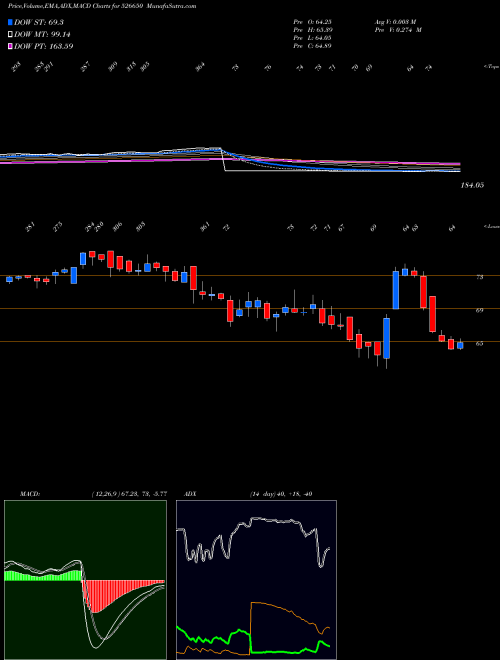Screen dimensions: 500x660
Task: Click the blue DOW ST legend swatch
Action: (10, 22)
